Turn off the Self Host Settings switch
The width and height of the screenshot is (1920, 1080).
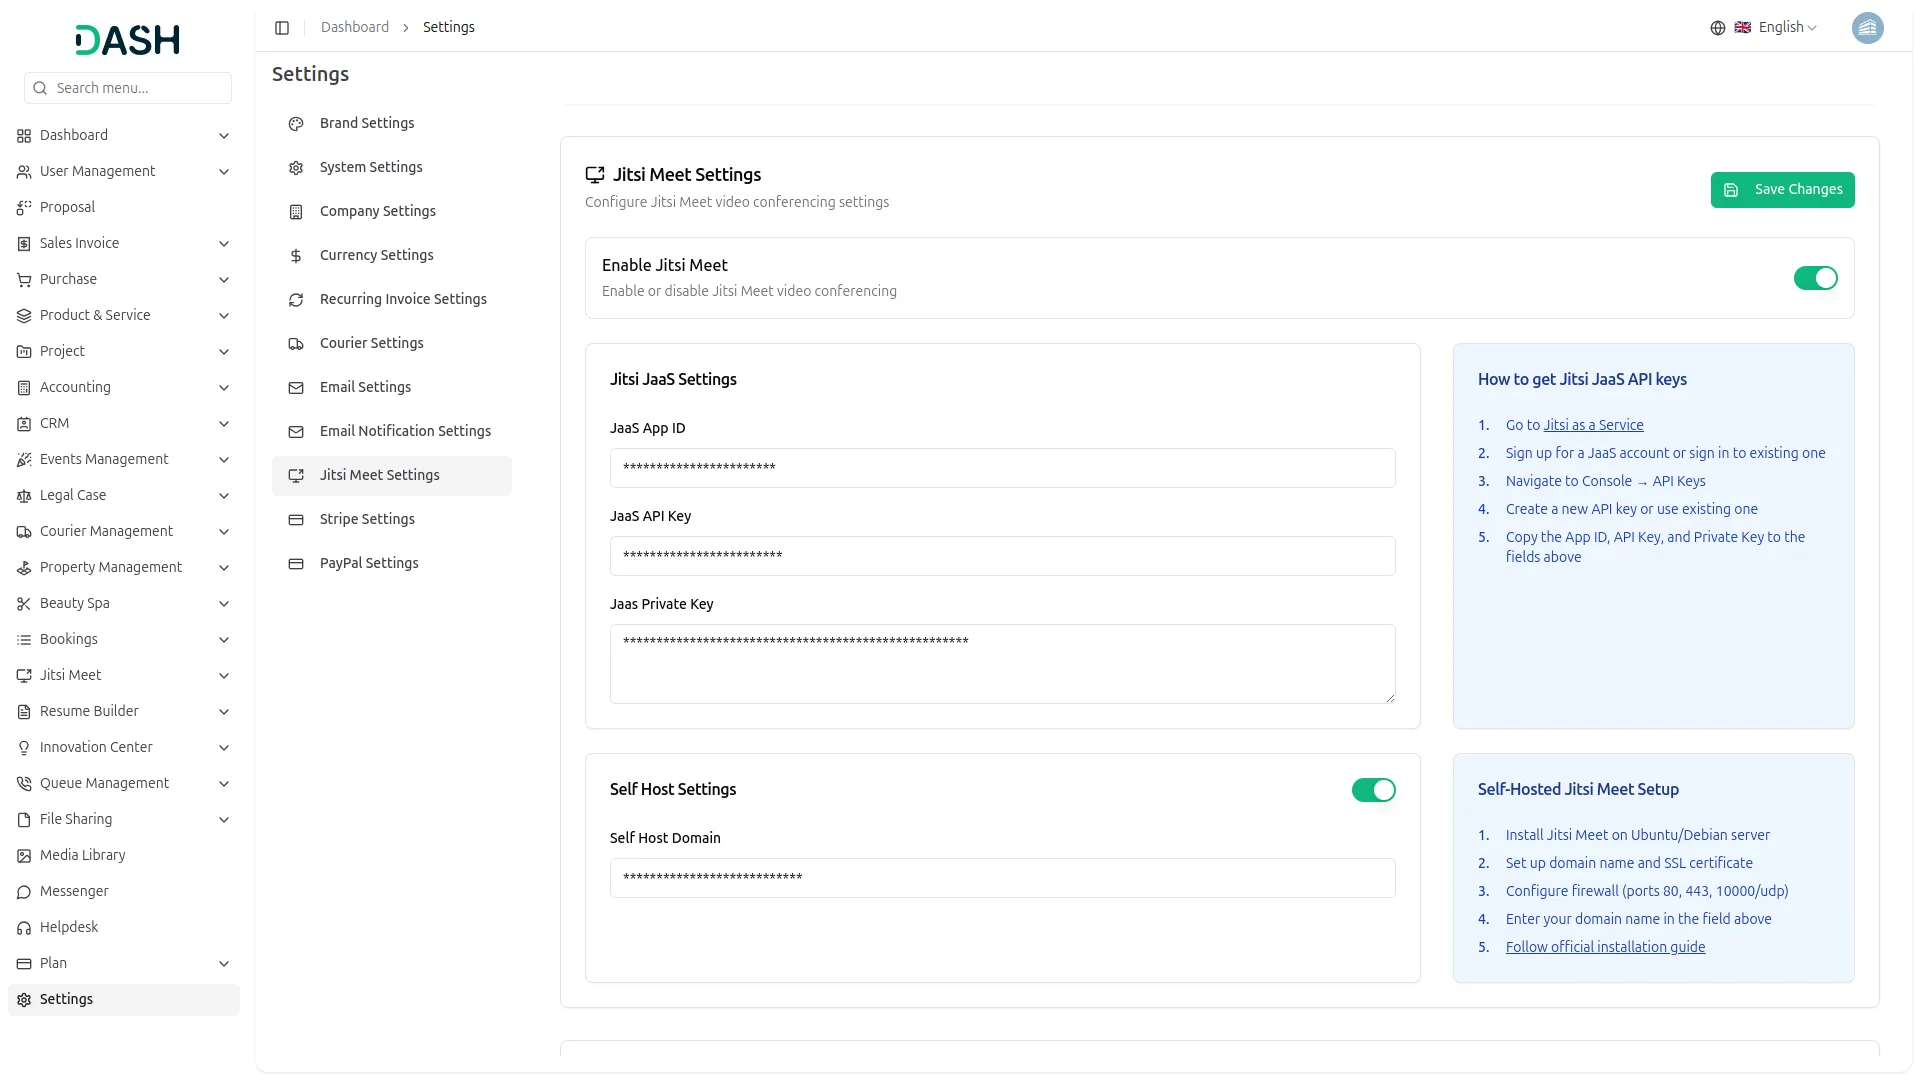click(1372, 790)
